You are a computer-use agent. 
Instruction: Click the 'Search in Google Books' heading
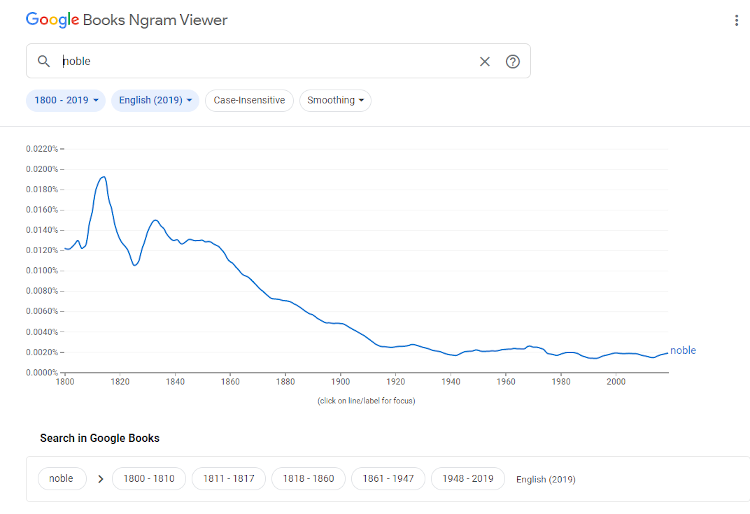(99, 438)
